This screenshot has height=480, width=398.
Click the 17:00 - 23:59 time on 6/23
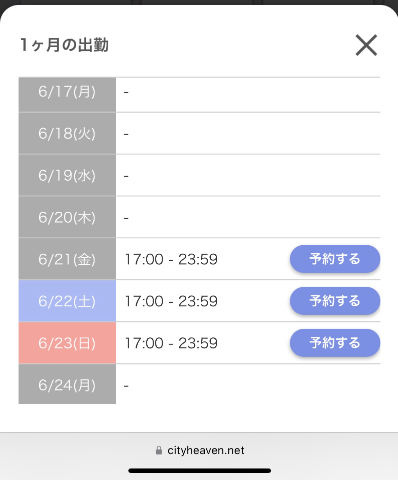coord(171,343)
